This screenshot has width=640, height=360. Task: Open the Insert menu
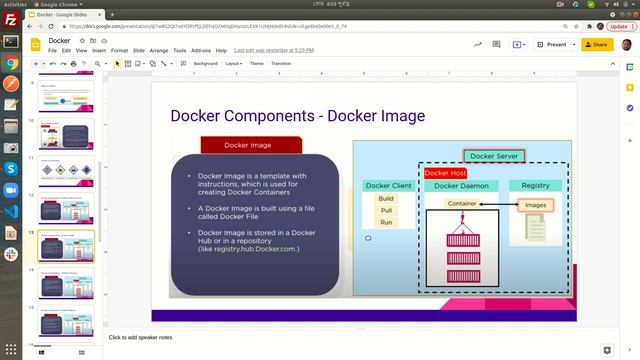click(99, 51)
